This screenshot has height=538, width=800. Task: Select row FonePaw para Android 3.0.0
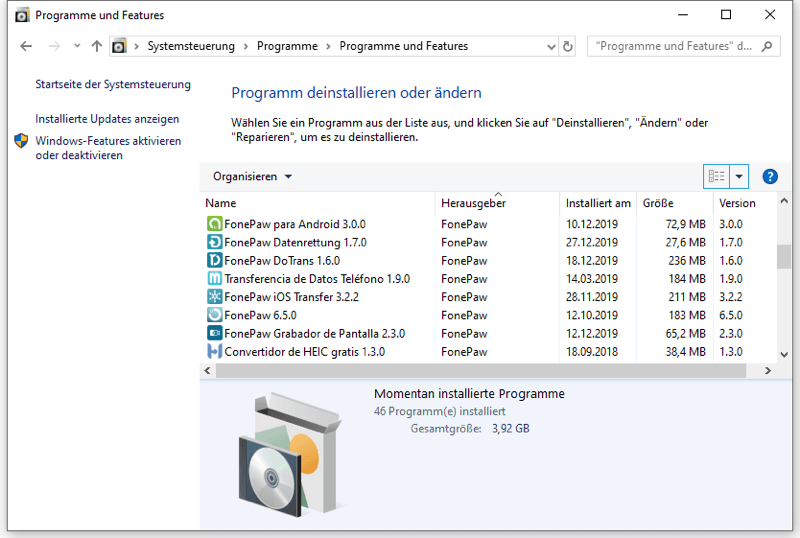[488, 224]
